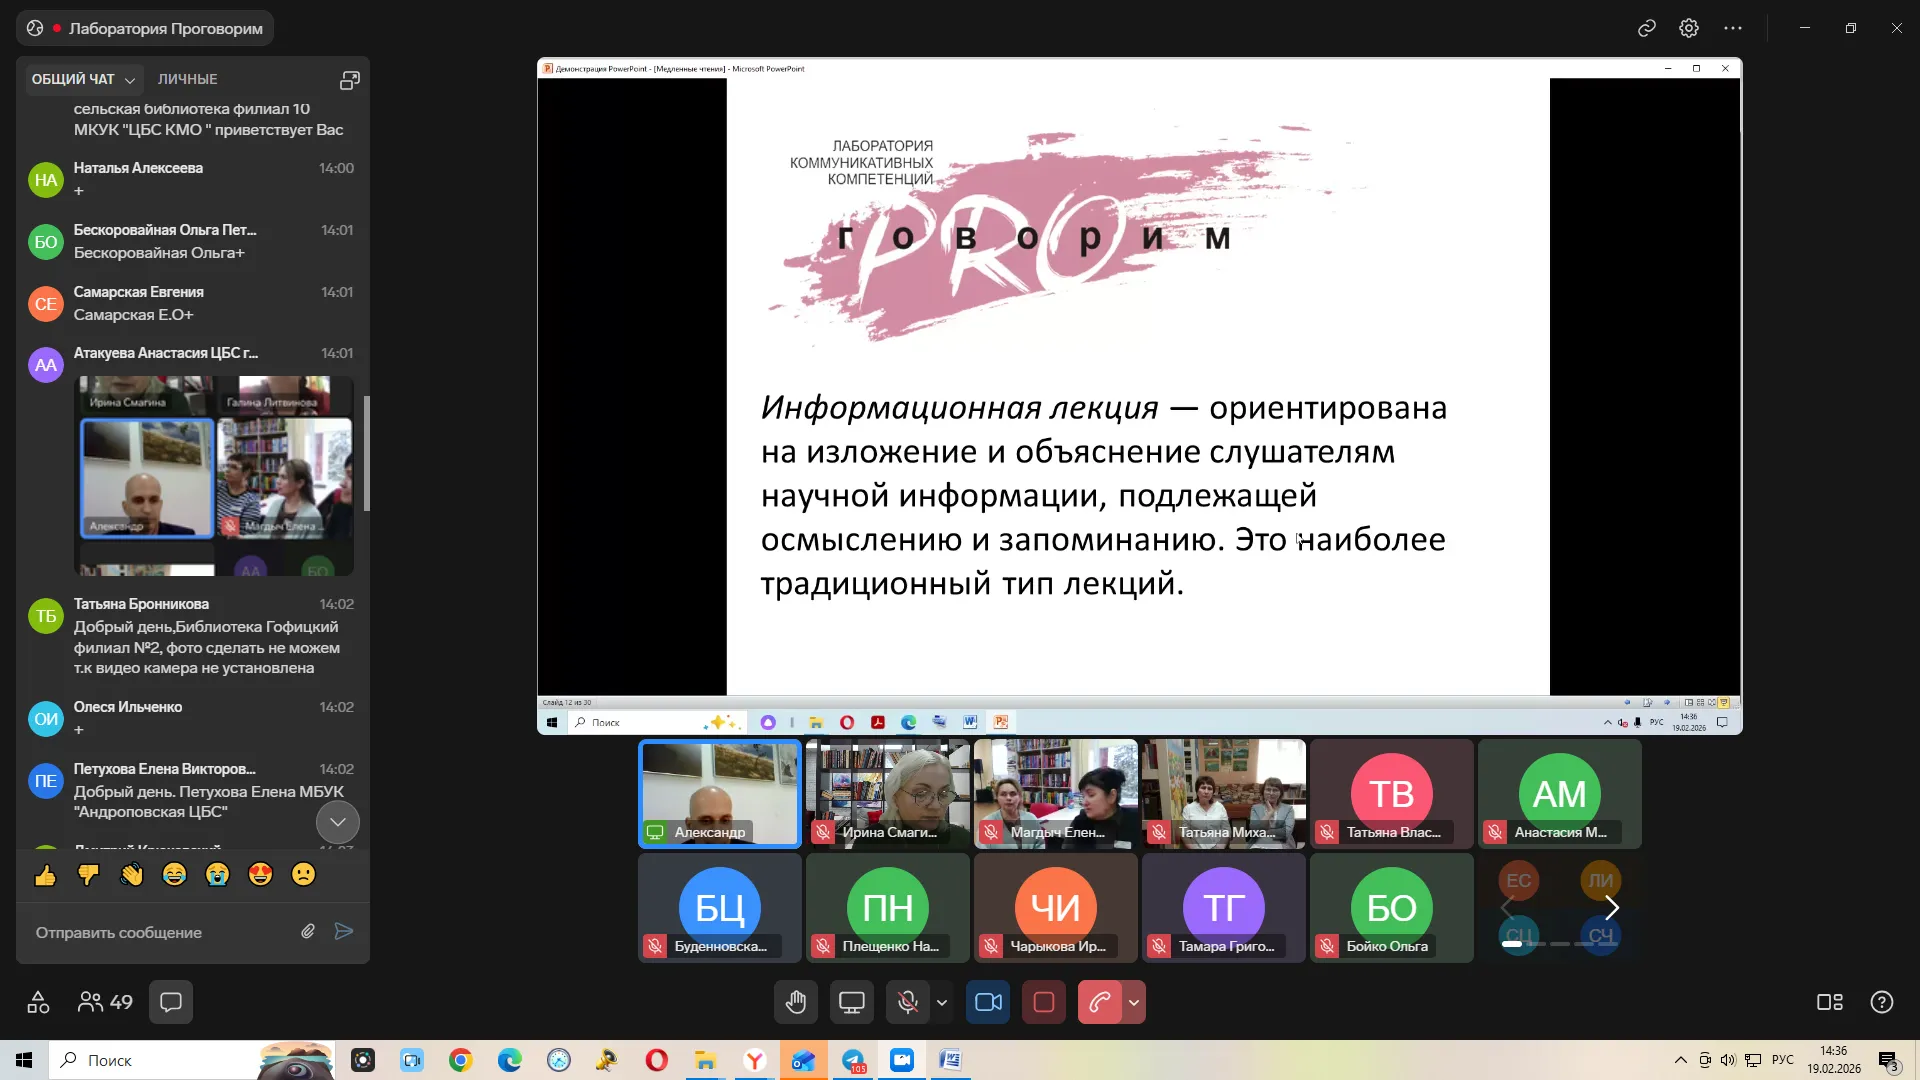Image resolution: width=1920 pixels, height=1080 pixels.
Task: Send a sad face reaction
Action: (303, 876)
